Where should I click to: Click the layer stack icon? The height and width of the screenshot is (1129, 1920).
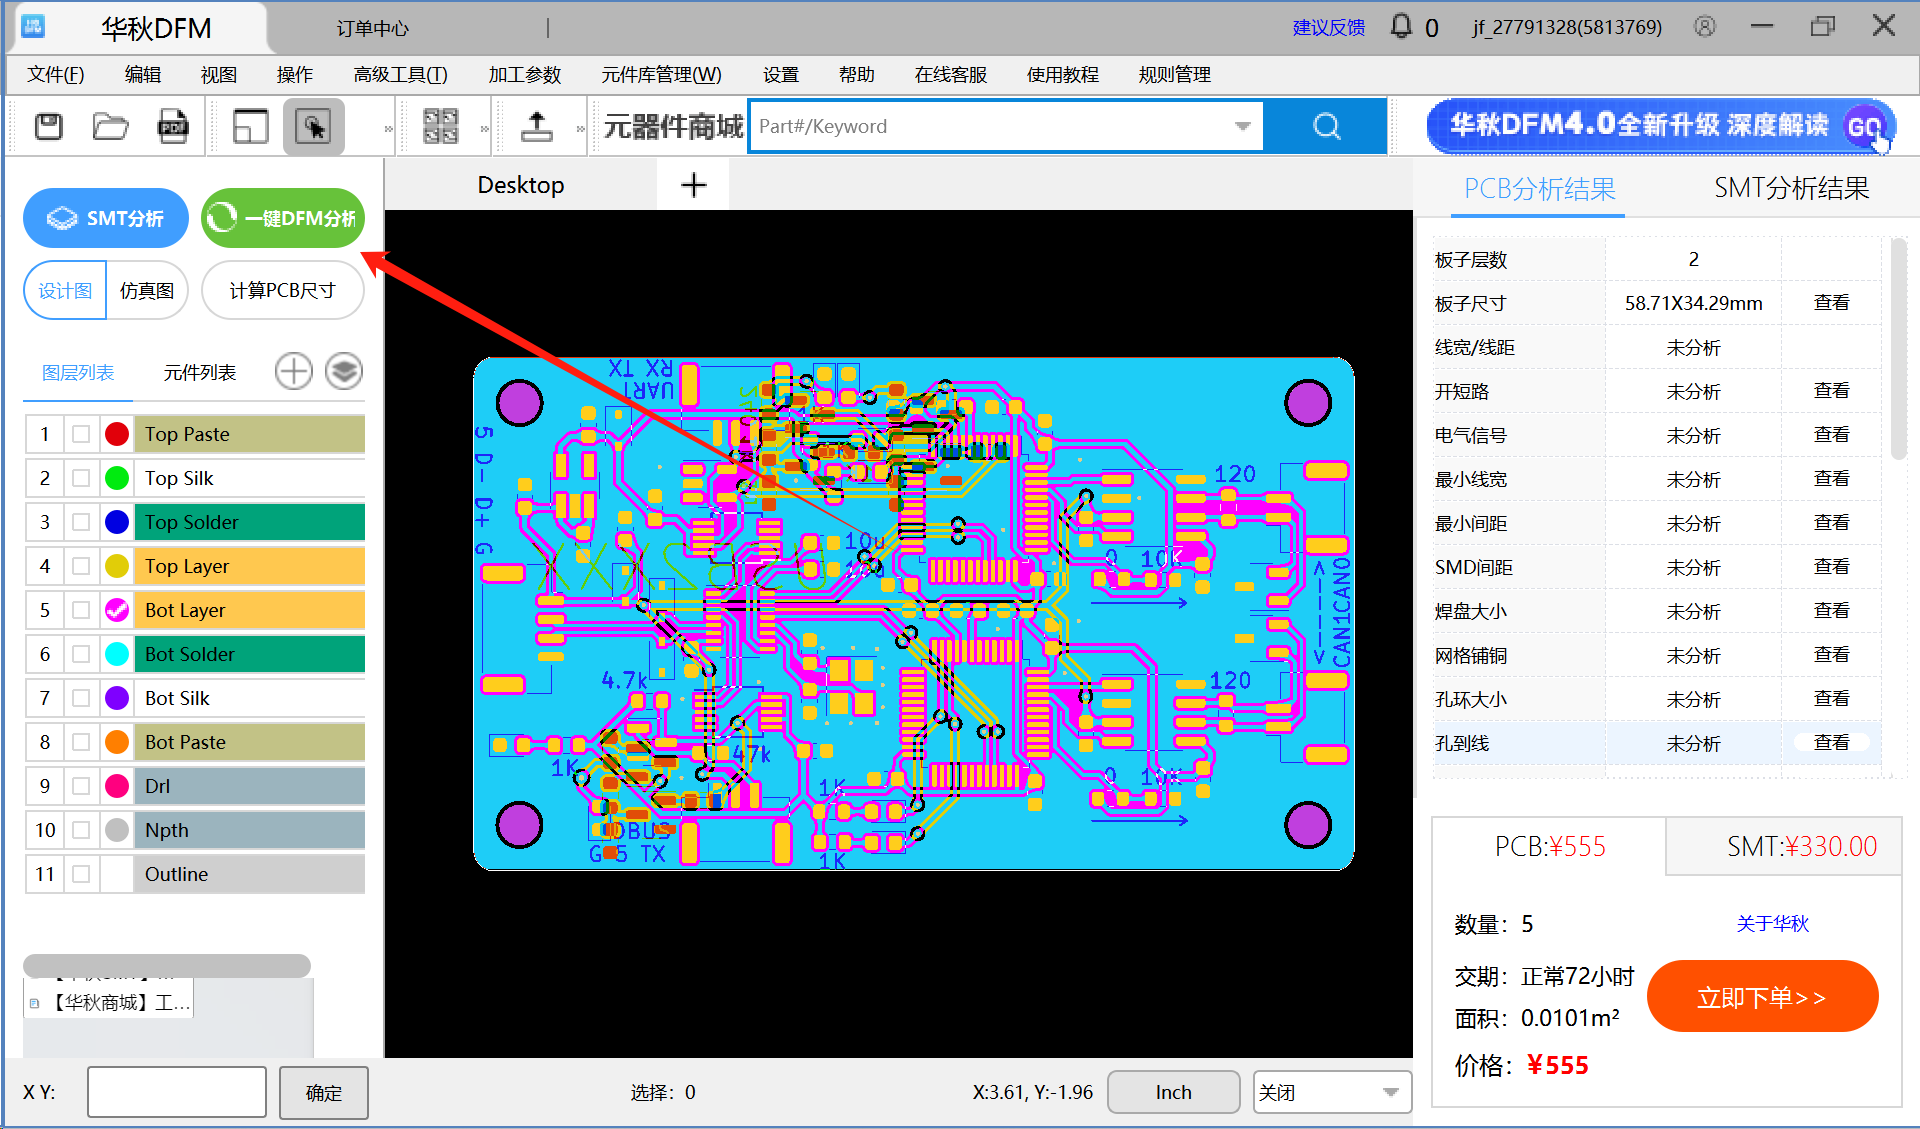344,372
